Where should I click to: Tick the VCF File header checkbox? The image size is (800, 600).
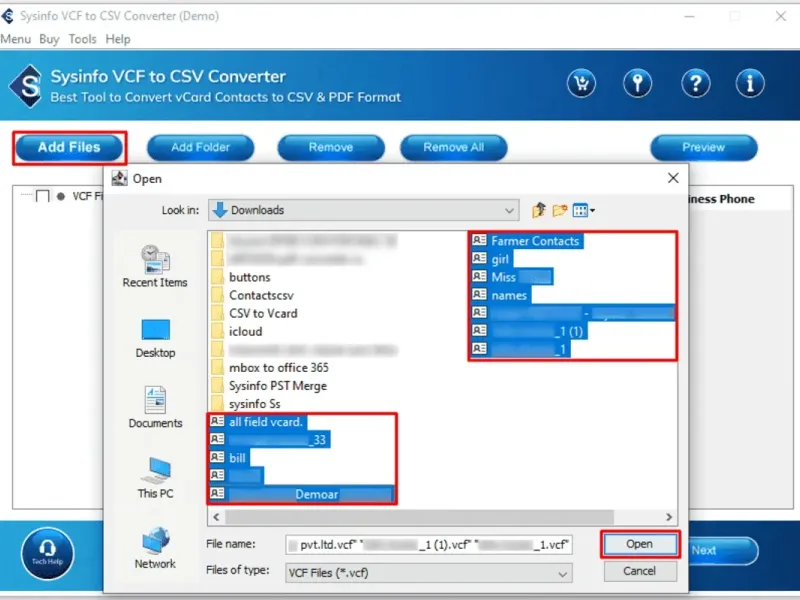point(43,196)
